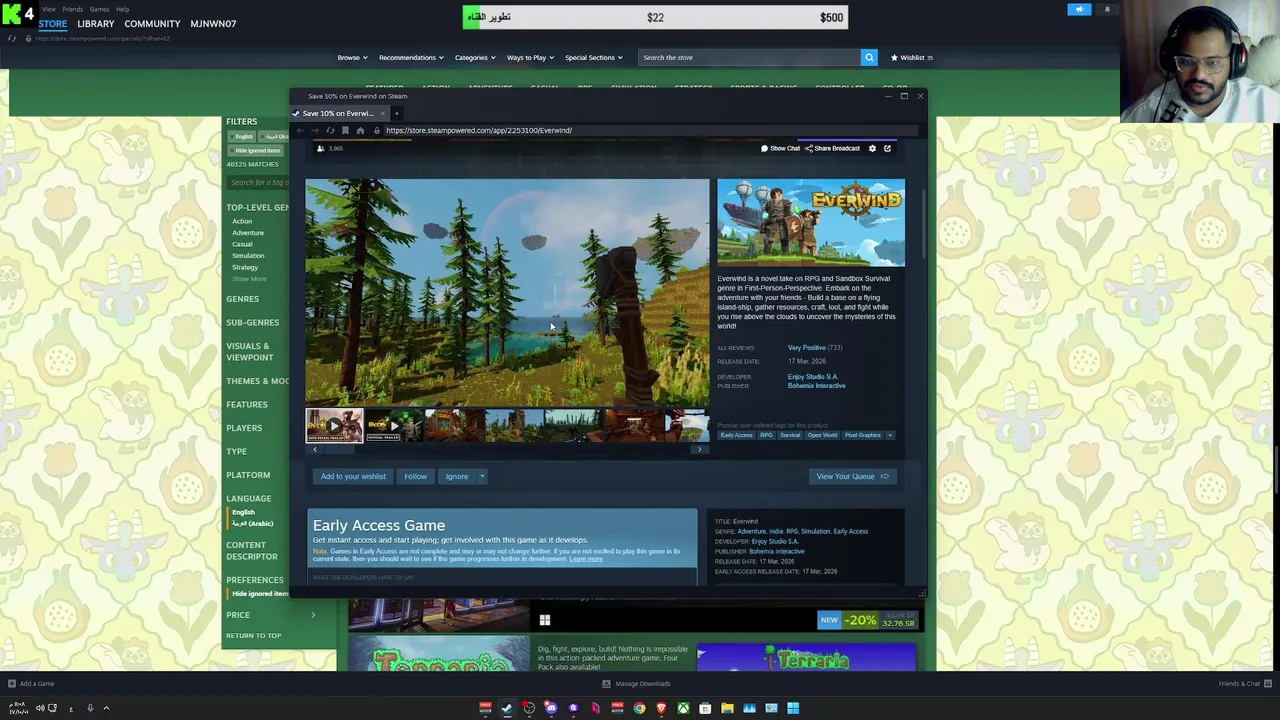Click the microphone icon in taskbar tray
This screenshot has height=720, width=1280.
click(x=90, y=708)
